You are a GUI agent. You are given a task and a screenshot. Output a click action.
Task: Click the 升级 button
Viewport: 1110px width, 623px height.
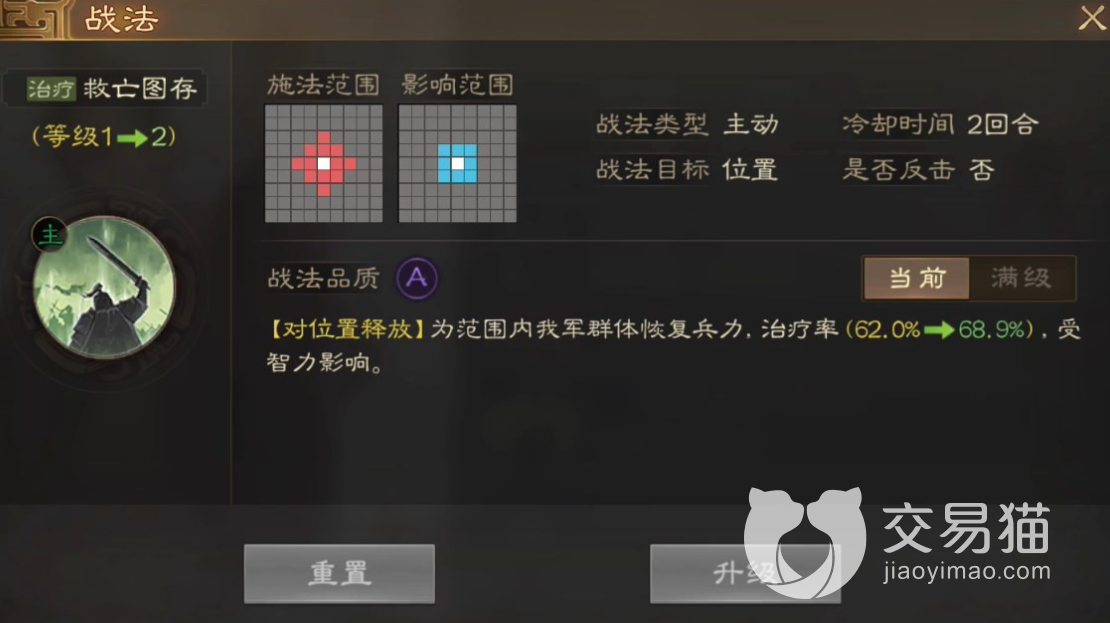point(745,573)
